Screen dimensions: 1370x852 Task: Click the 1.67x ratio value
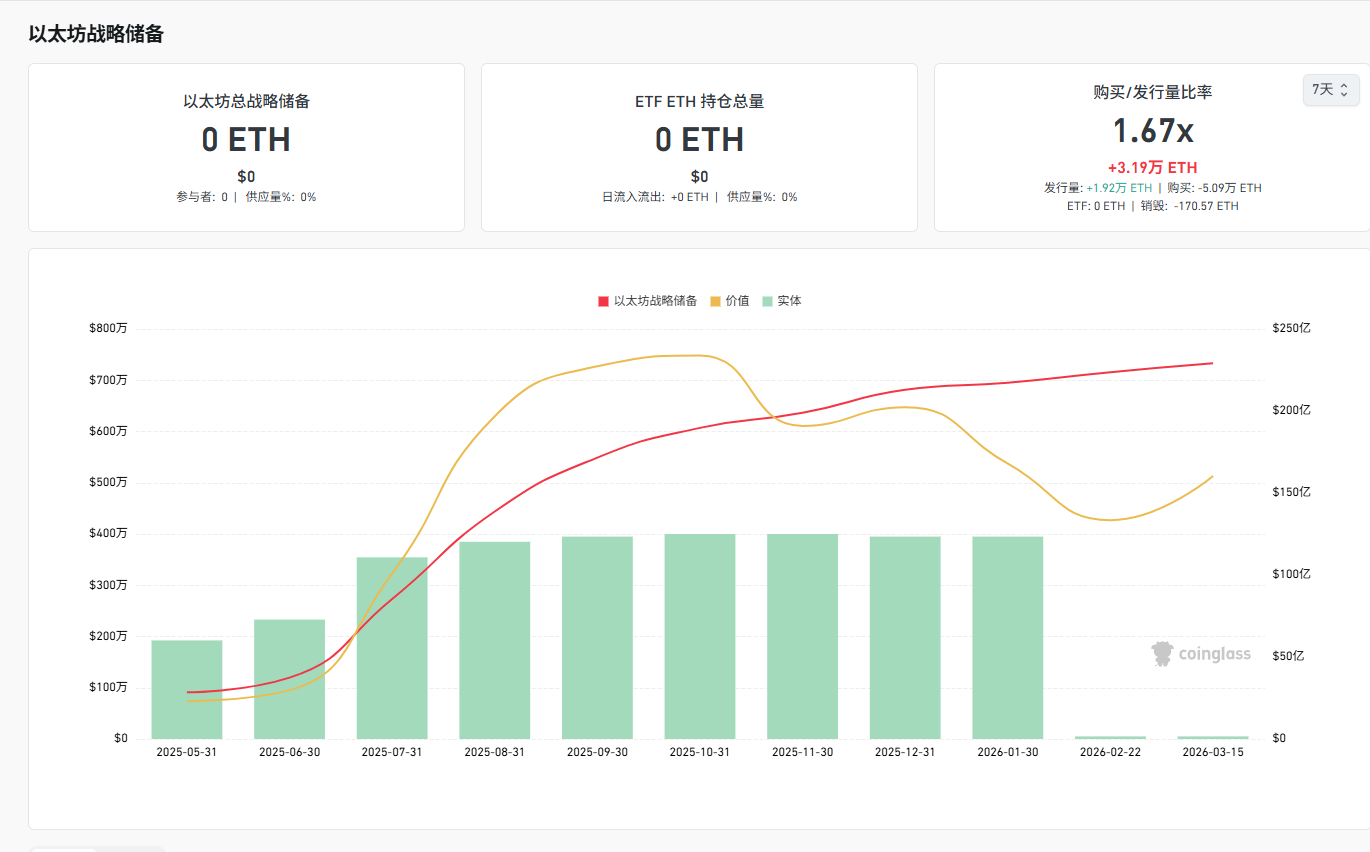tap(1152, 130)
